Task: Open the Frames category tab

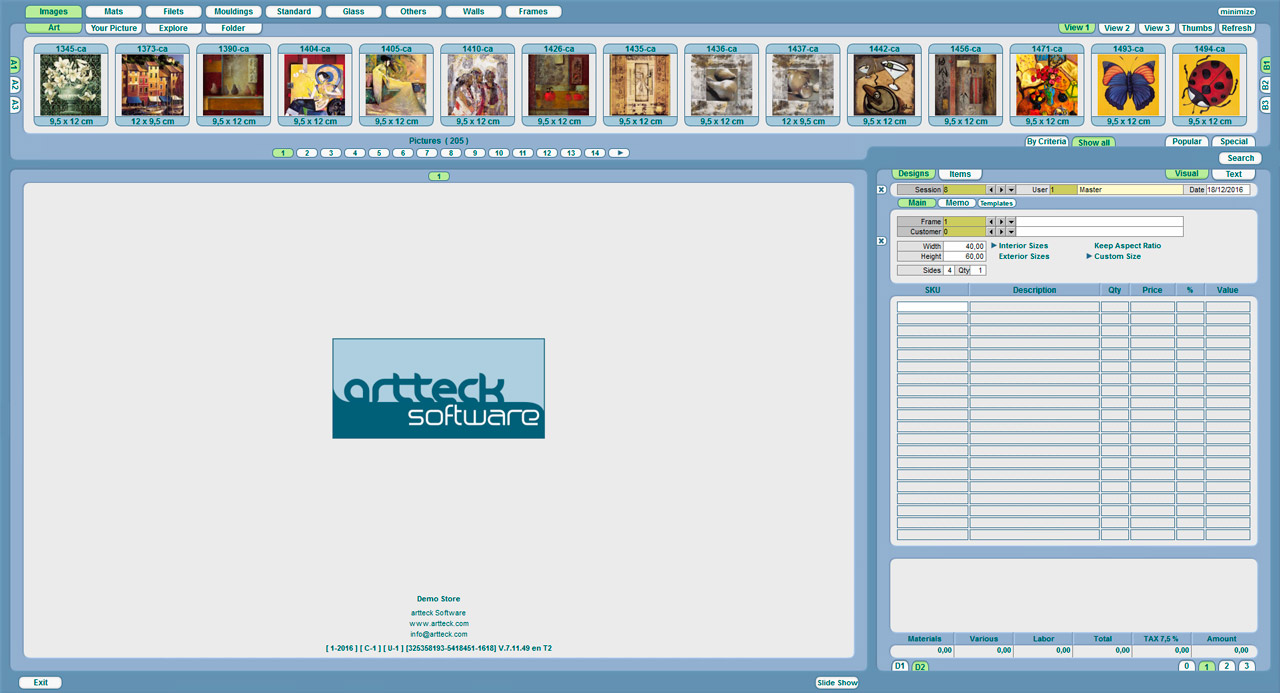Action: tap(533, 12)
